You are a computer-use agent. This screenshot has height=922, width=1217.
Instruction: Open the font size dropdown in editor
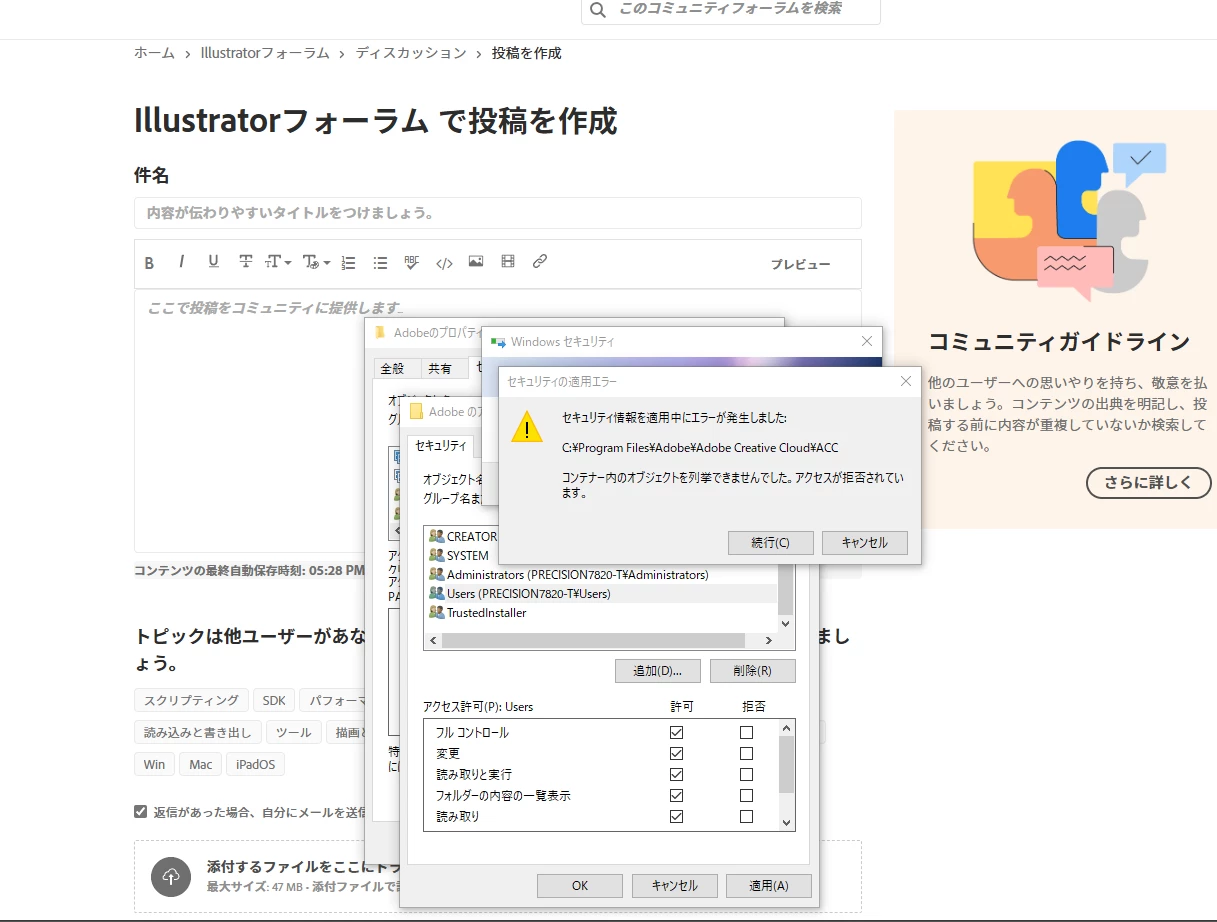pyautogui.click(x=277, y=262)
